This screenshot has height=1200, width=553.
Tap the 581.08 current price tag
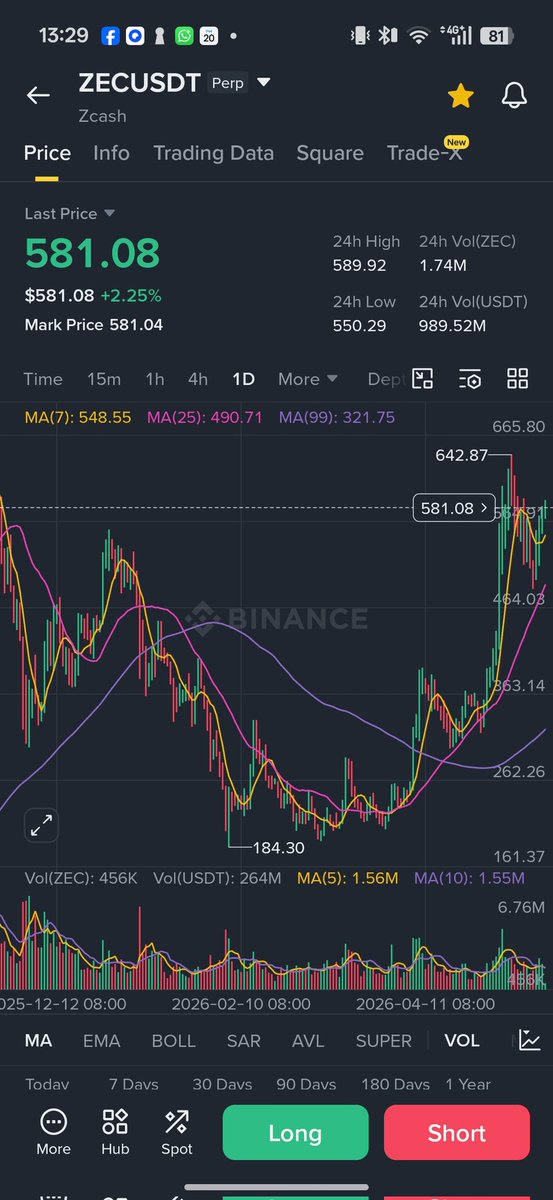click(455, 508)
